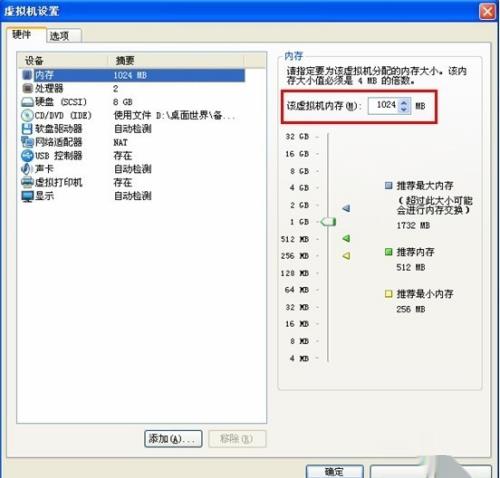The width and height of the screenshot is (500, 478).
Task: Click the 8 MB label on memory scale
Action: [x=299, y=341]
